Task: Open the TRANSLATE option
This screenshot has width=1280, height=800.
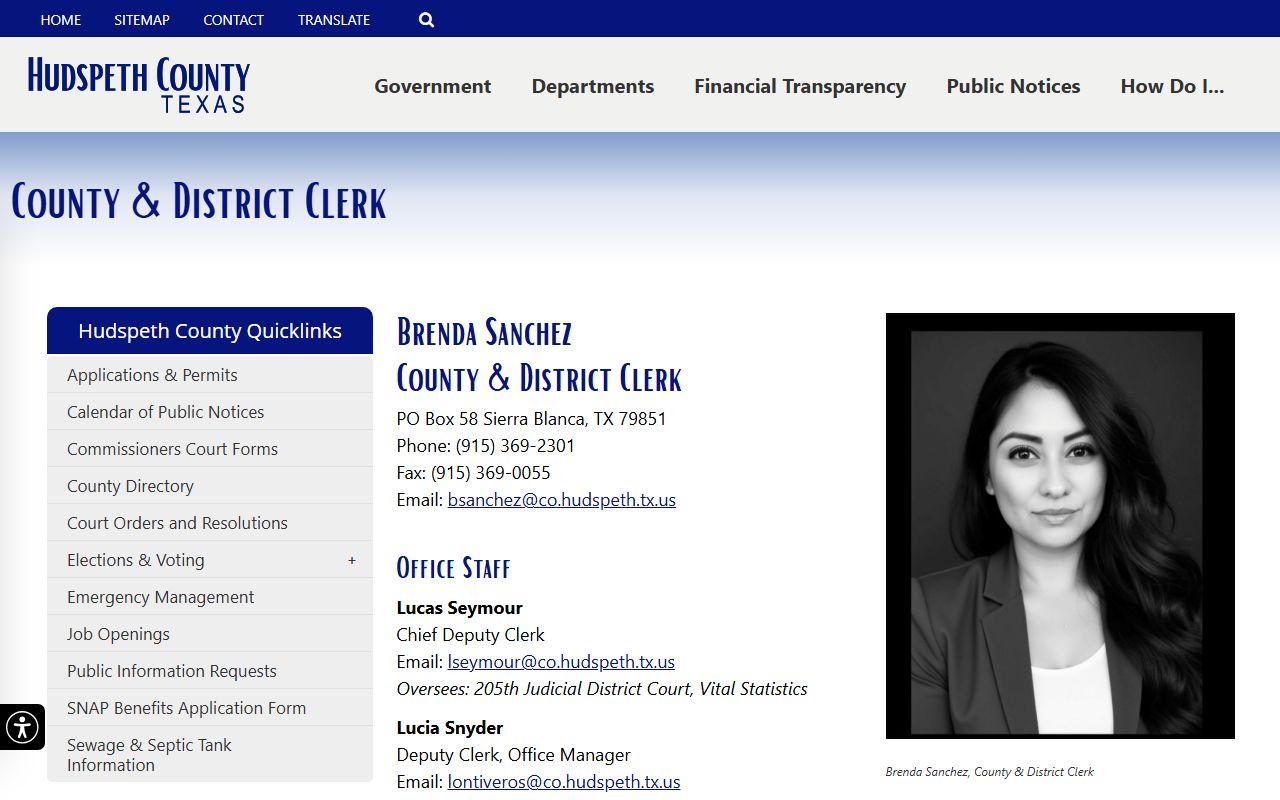Action: (x=334, y=20)
